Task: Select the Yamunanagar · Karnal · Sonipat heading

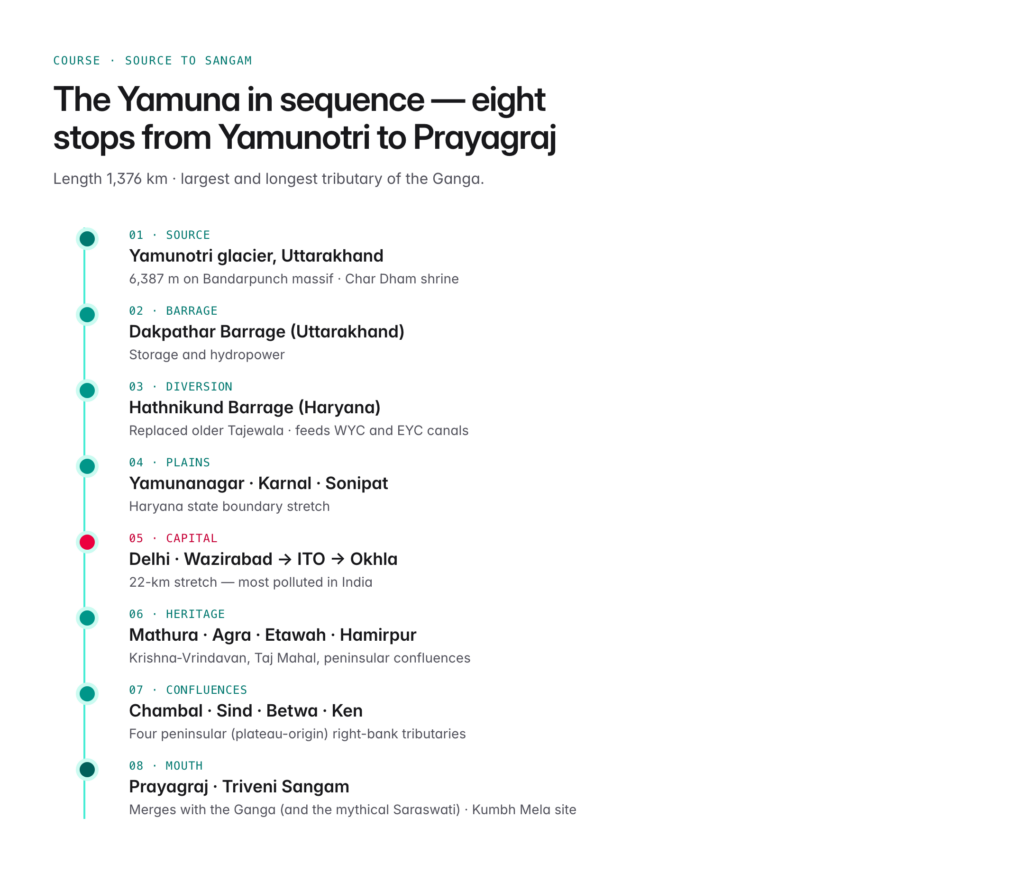Action: tap(258, 483)
